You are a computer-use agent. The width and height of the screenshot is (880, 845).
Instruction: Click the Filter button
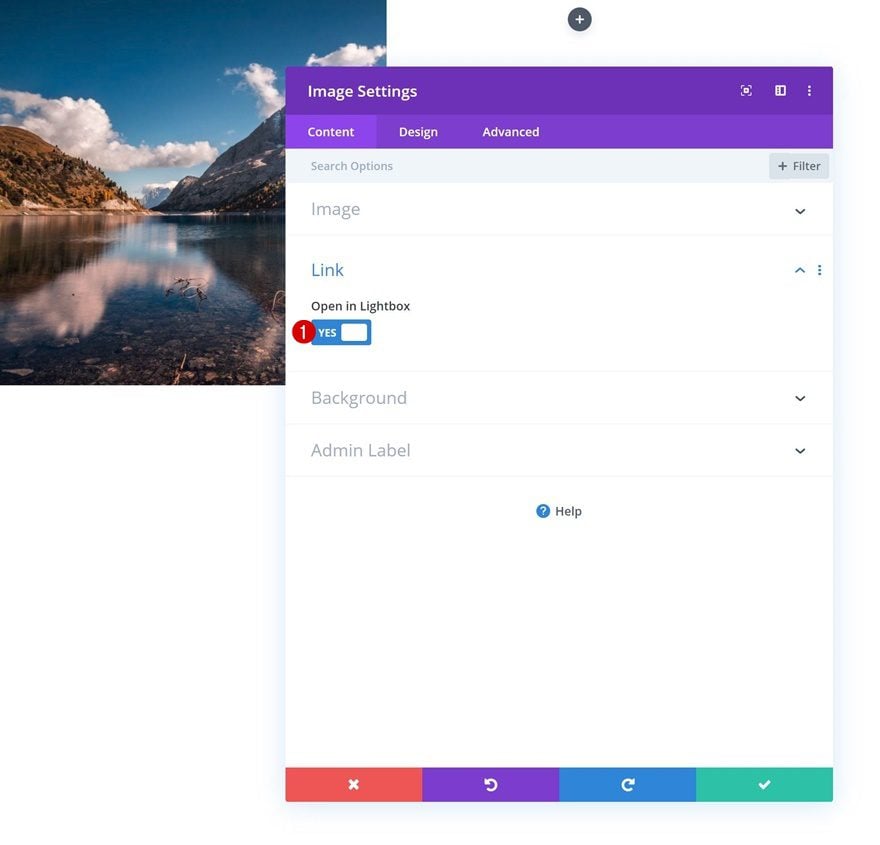coord(799,166)
